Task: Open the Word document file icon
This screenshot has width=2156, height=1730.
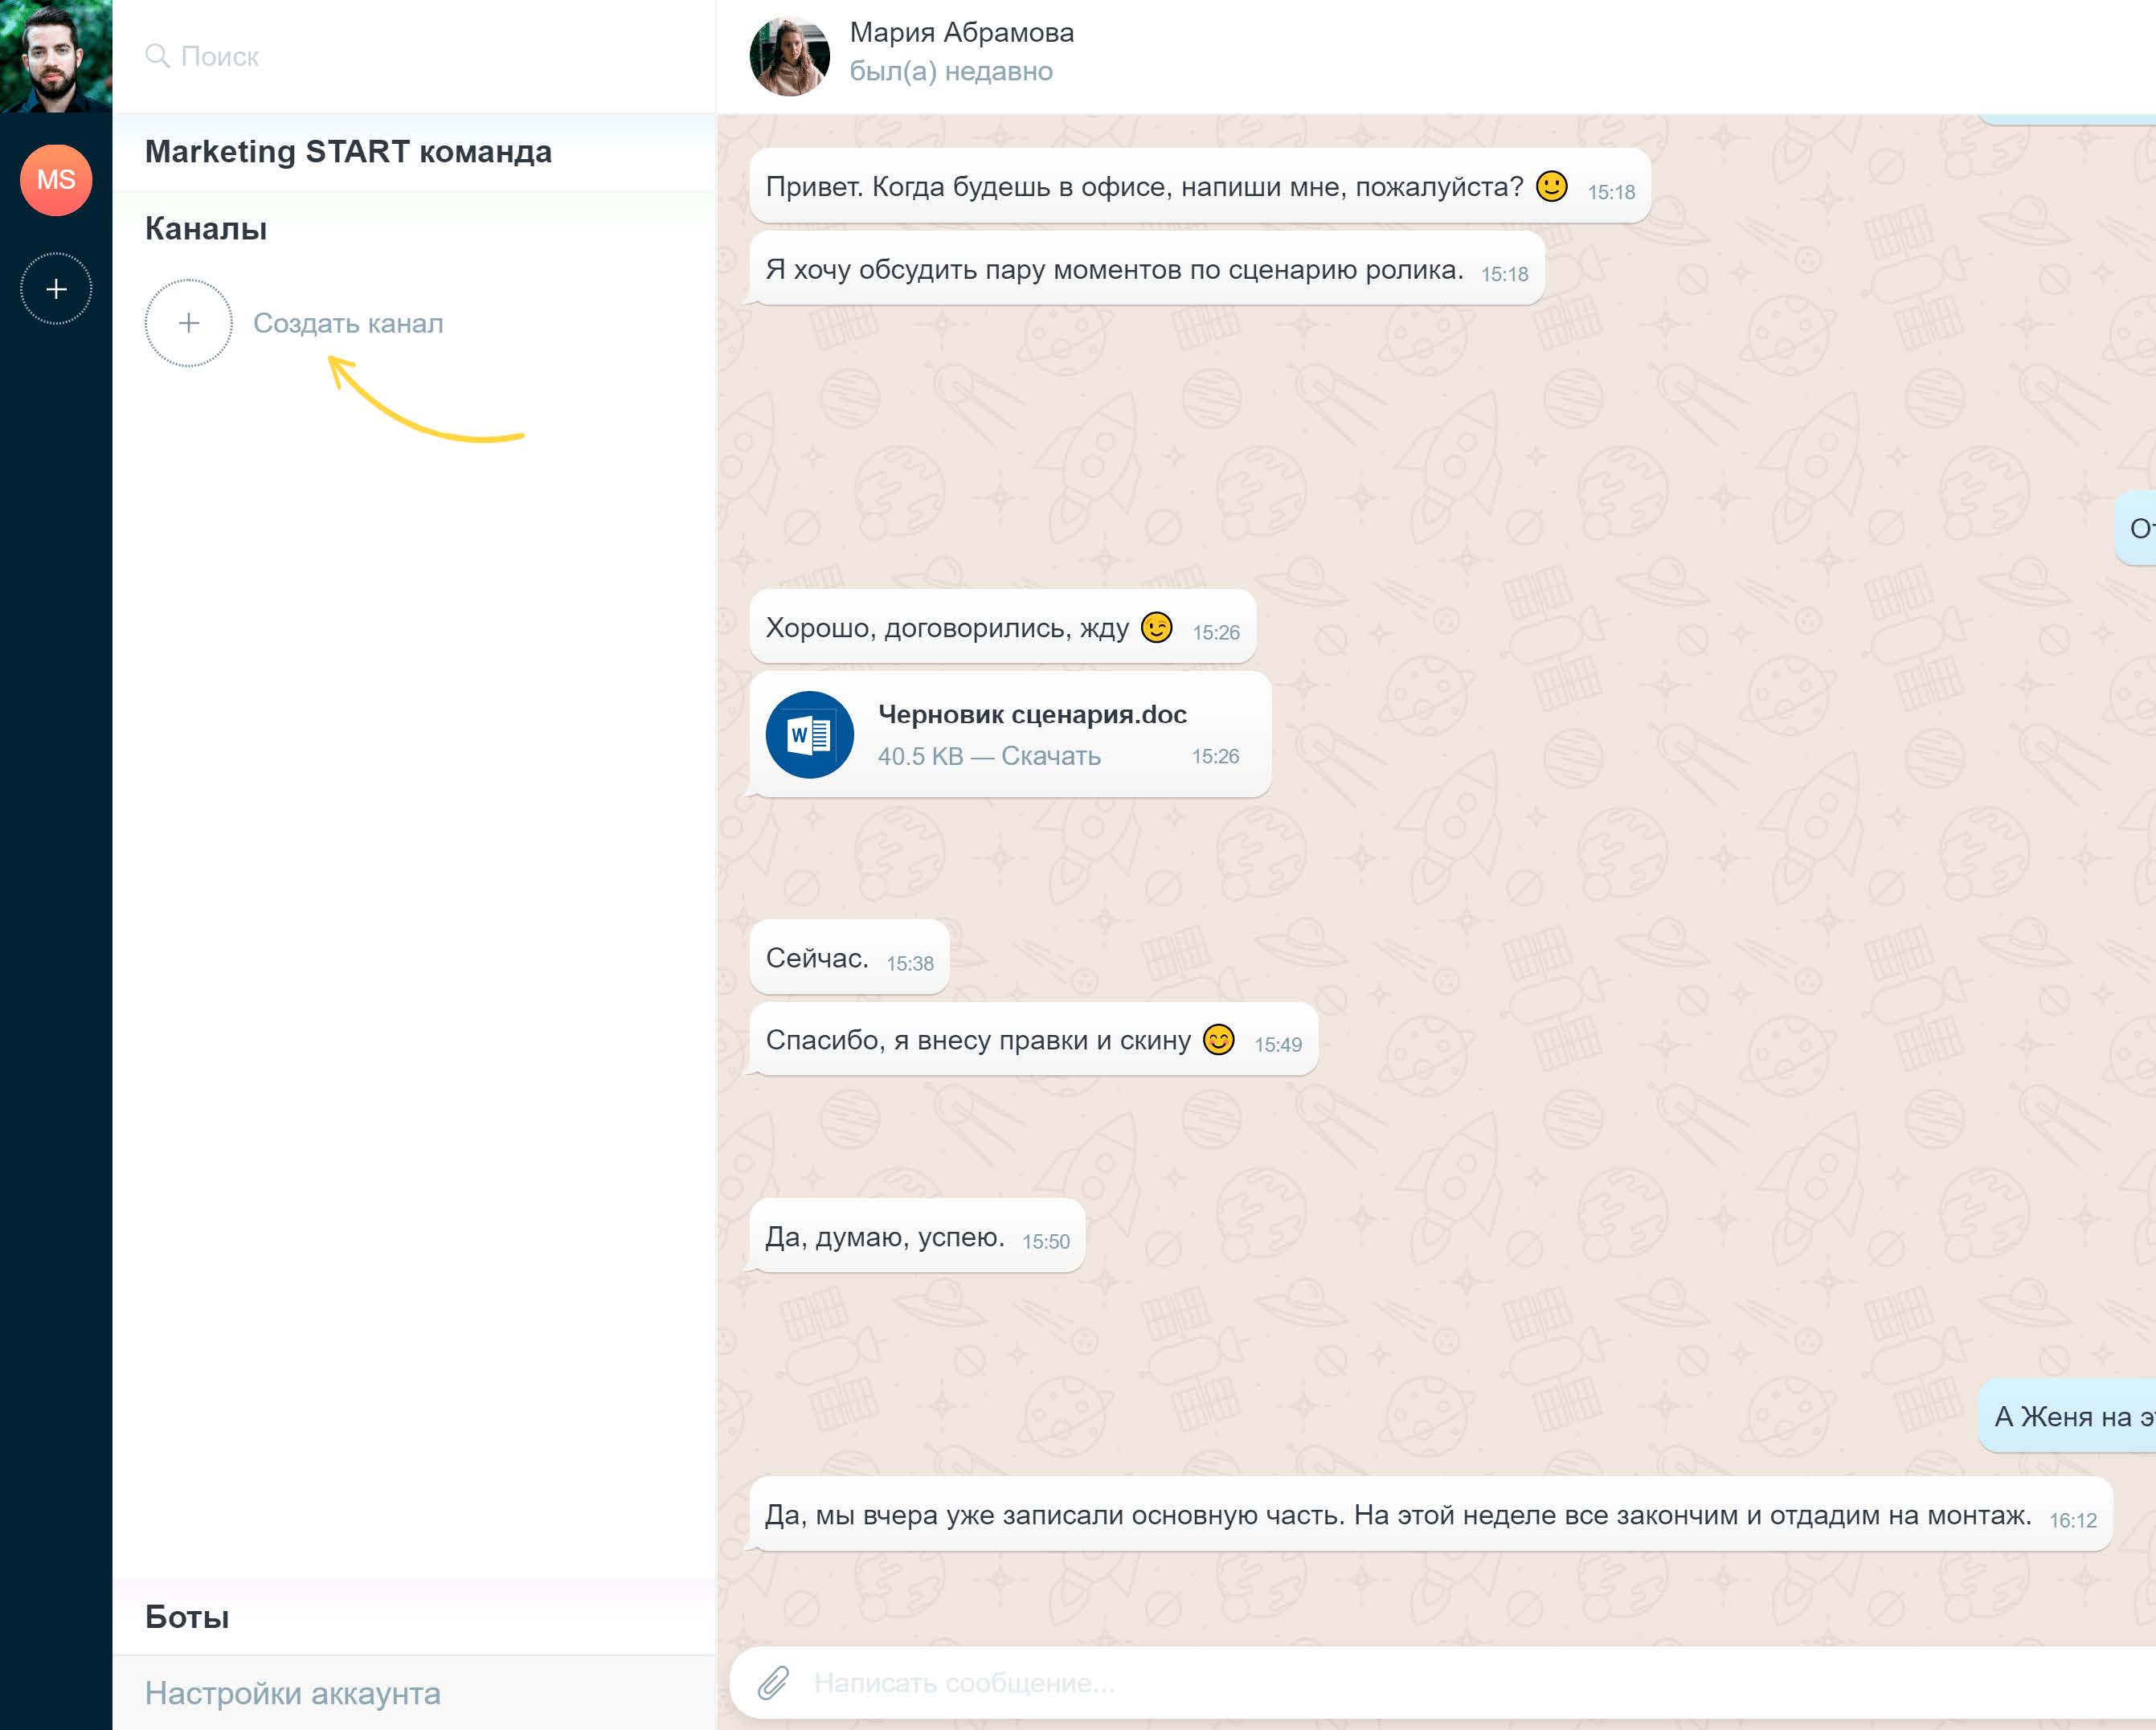Action: coord(809,735)
